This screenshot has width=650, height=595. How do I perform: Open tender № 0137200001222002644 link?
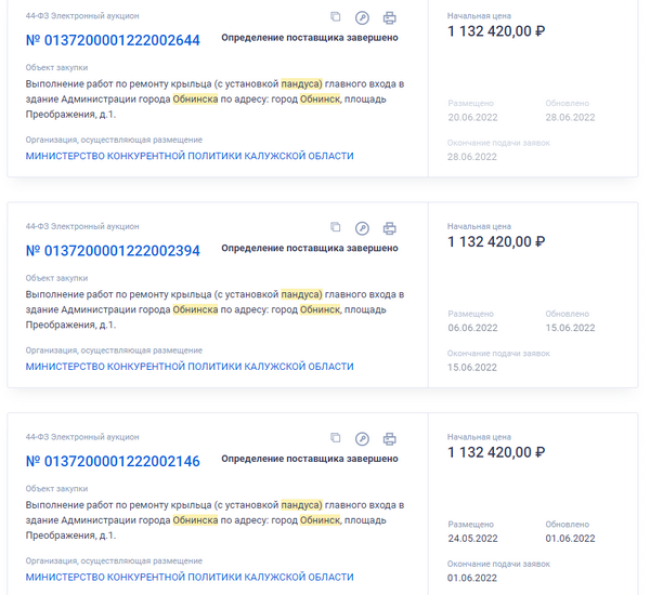point(113,40)
